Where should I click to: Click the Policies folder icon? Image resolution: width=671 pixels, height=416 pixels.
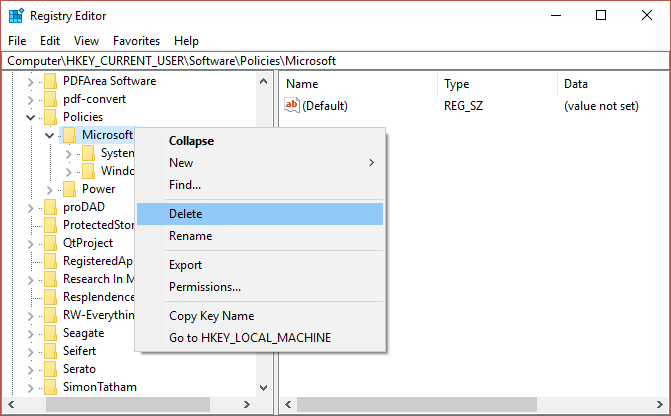[50, 117]
